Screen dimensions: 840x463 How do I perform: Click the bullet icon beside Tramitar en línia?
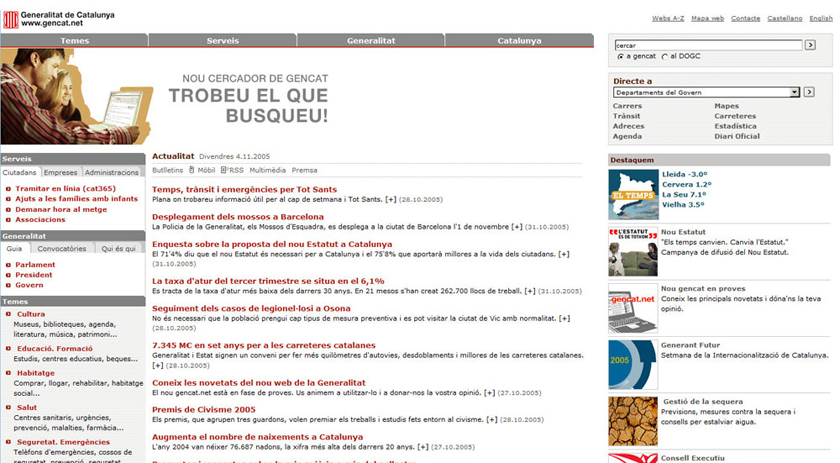coord(8,189)
